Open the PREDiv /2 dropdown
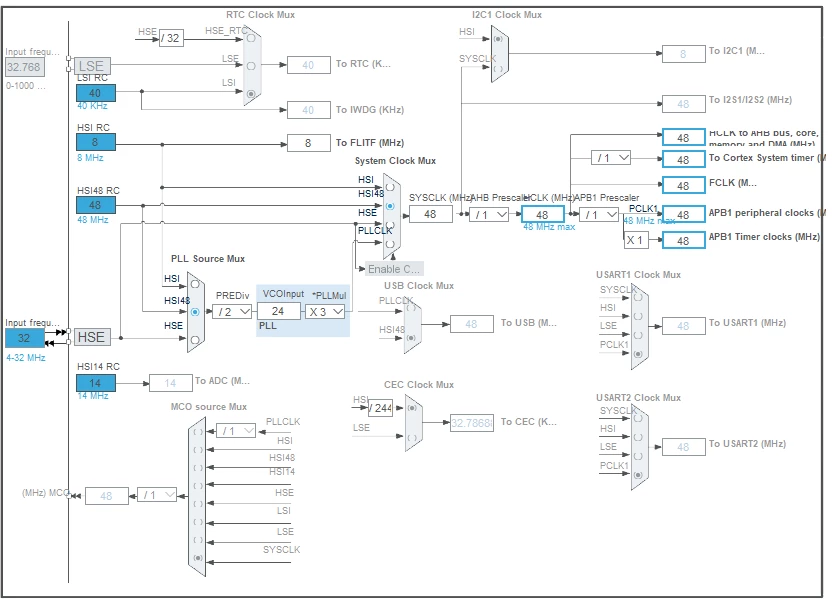Screen dimensions: 832x599 click(232, 311)
